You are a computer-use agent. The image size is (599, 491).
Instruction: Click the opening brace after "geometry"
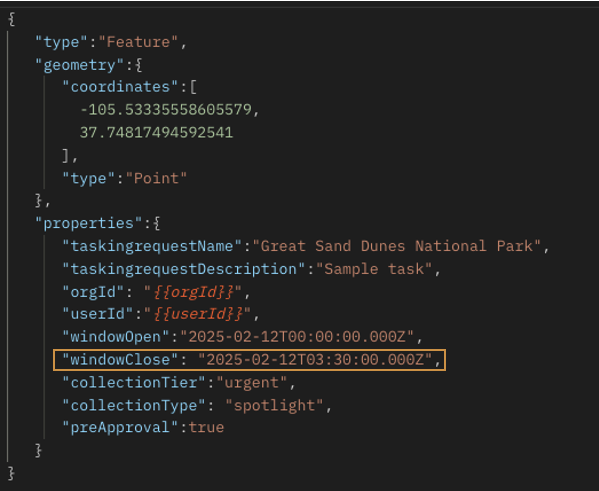(138, 65)
